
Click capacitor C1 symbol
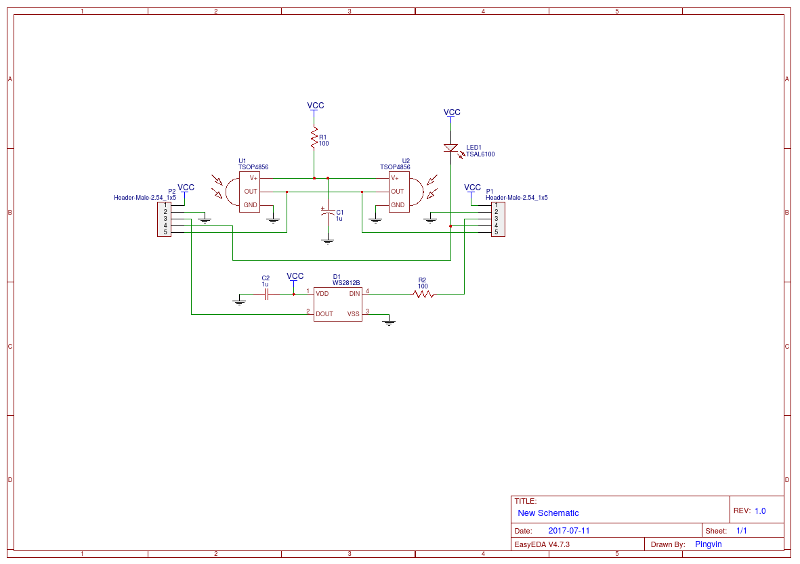[327, 213]
